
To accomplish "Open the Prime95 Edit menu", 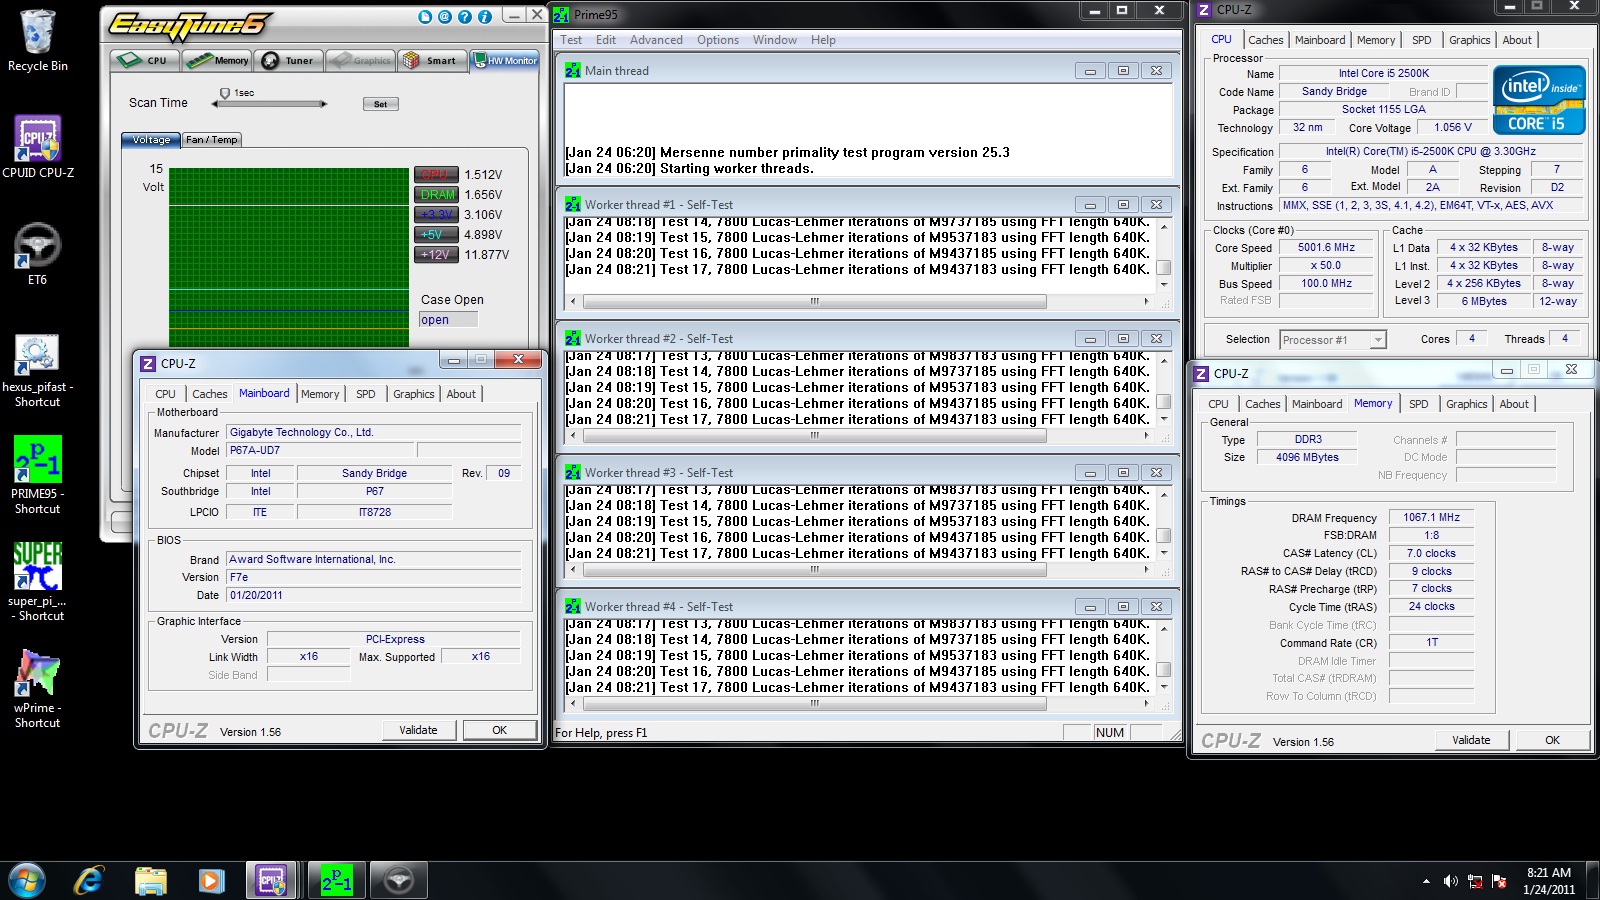I will pyautogui.click(x=606, y=40).
